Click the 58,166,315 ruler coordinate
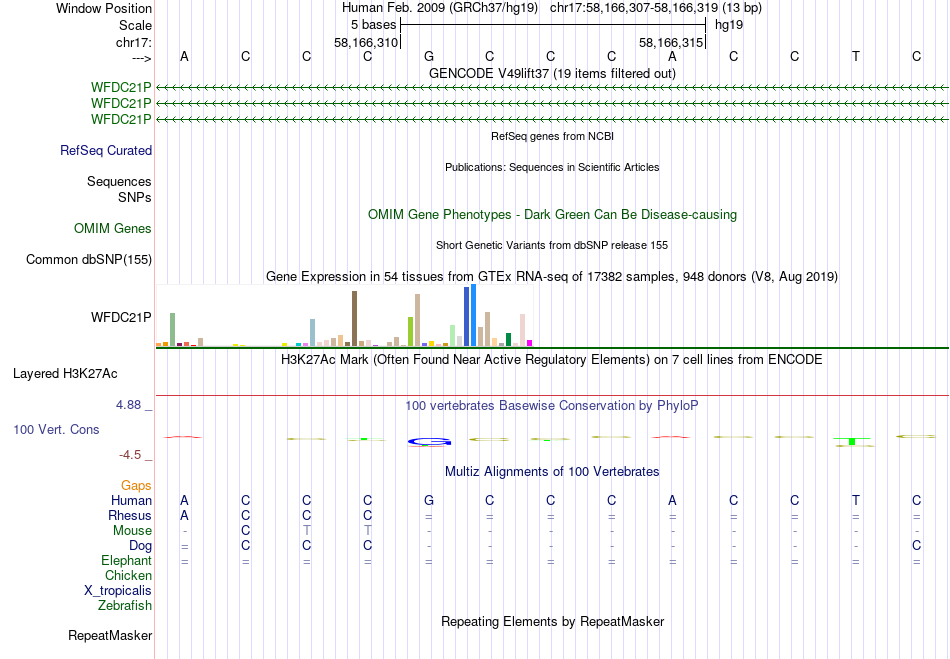The image size is (950, 659). pyautogui.click(x=671, y=42)
